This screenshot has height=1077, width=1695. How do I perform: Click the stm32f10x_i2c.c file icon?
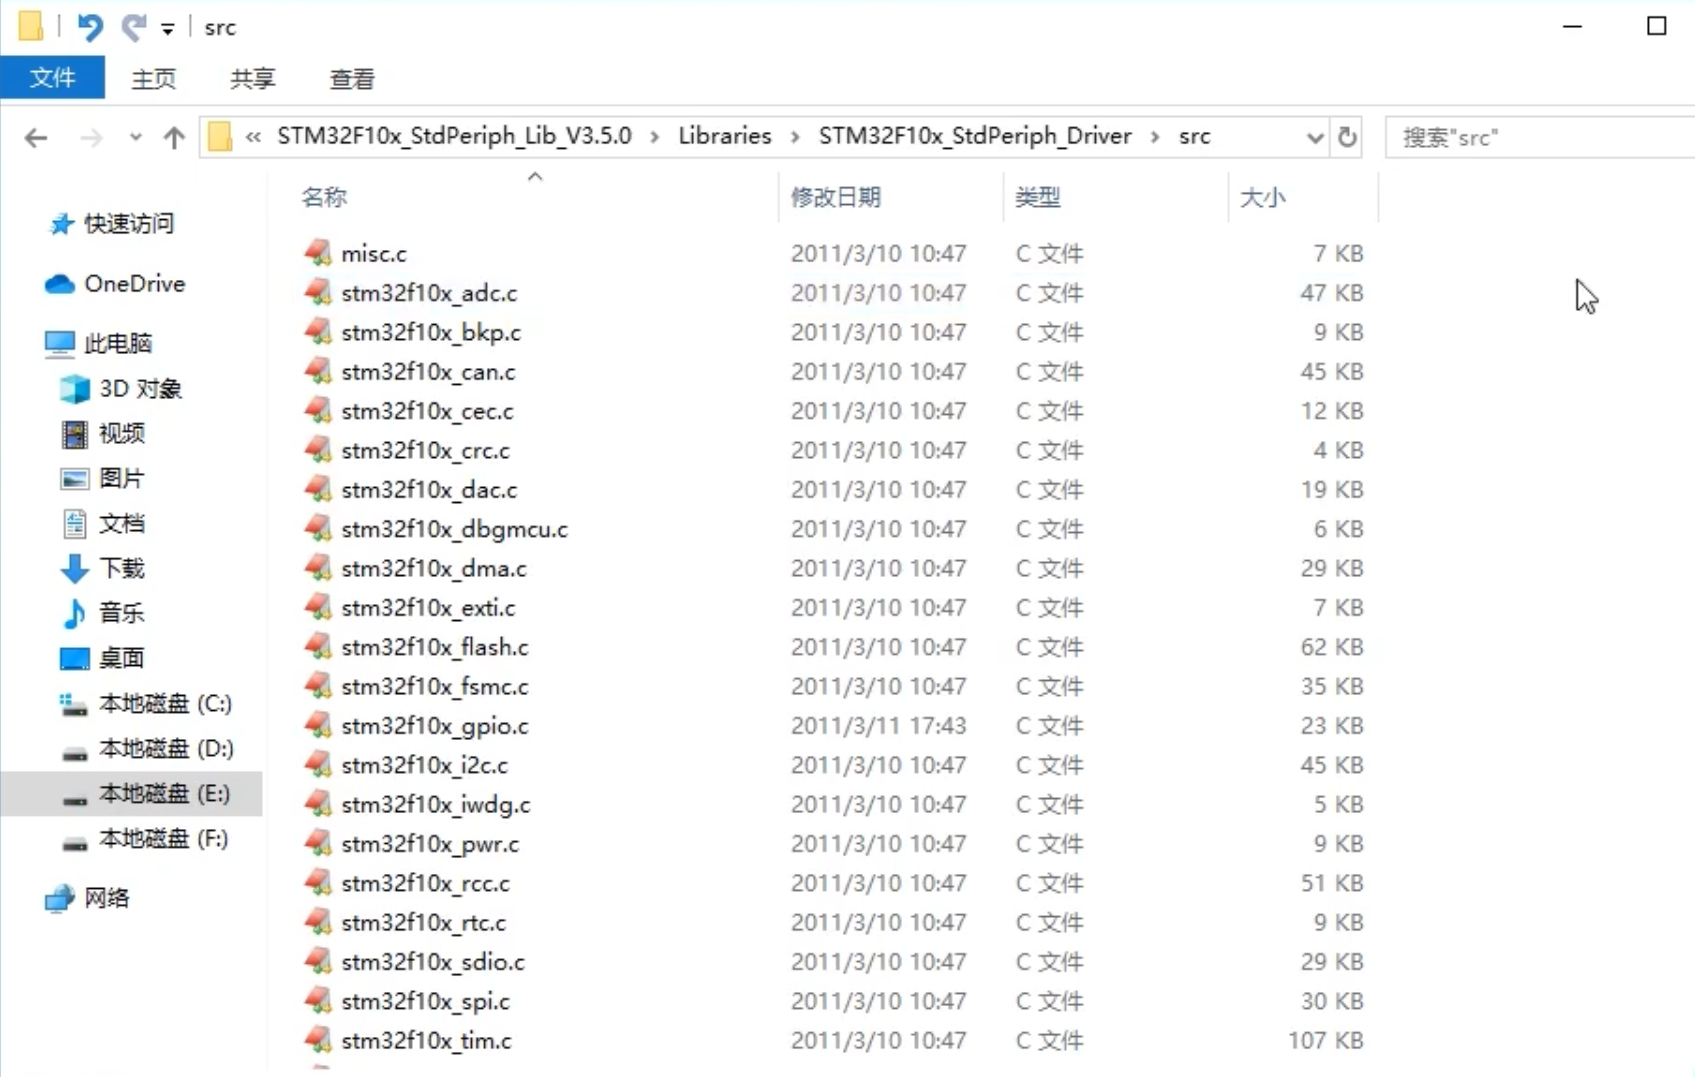[318, 765]
